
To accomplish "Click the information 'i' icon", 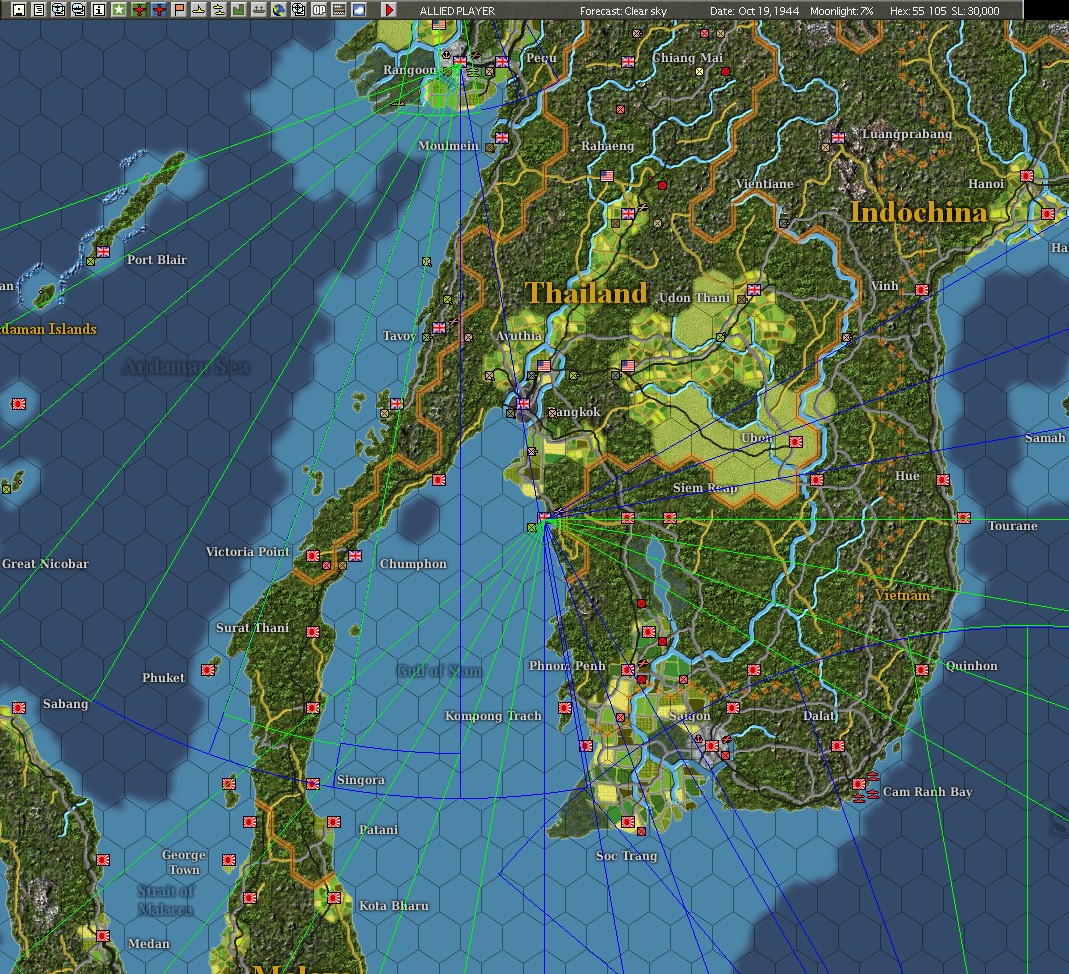I will pyautogui.click(x=99, y=10).
